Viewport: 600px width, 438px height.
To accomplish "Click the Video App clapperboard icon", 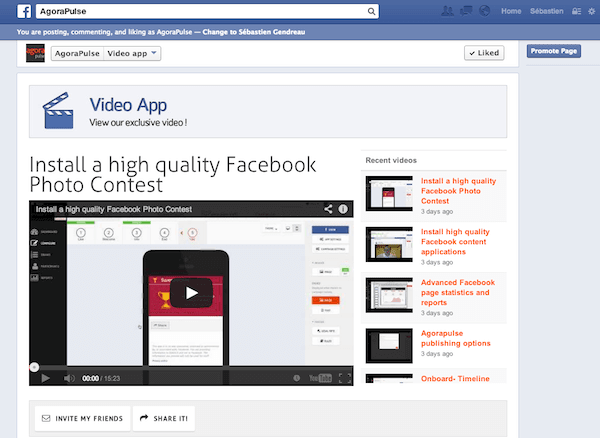I will tap(58, 110).
